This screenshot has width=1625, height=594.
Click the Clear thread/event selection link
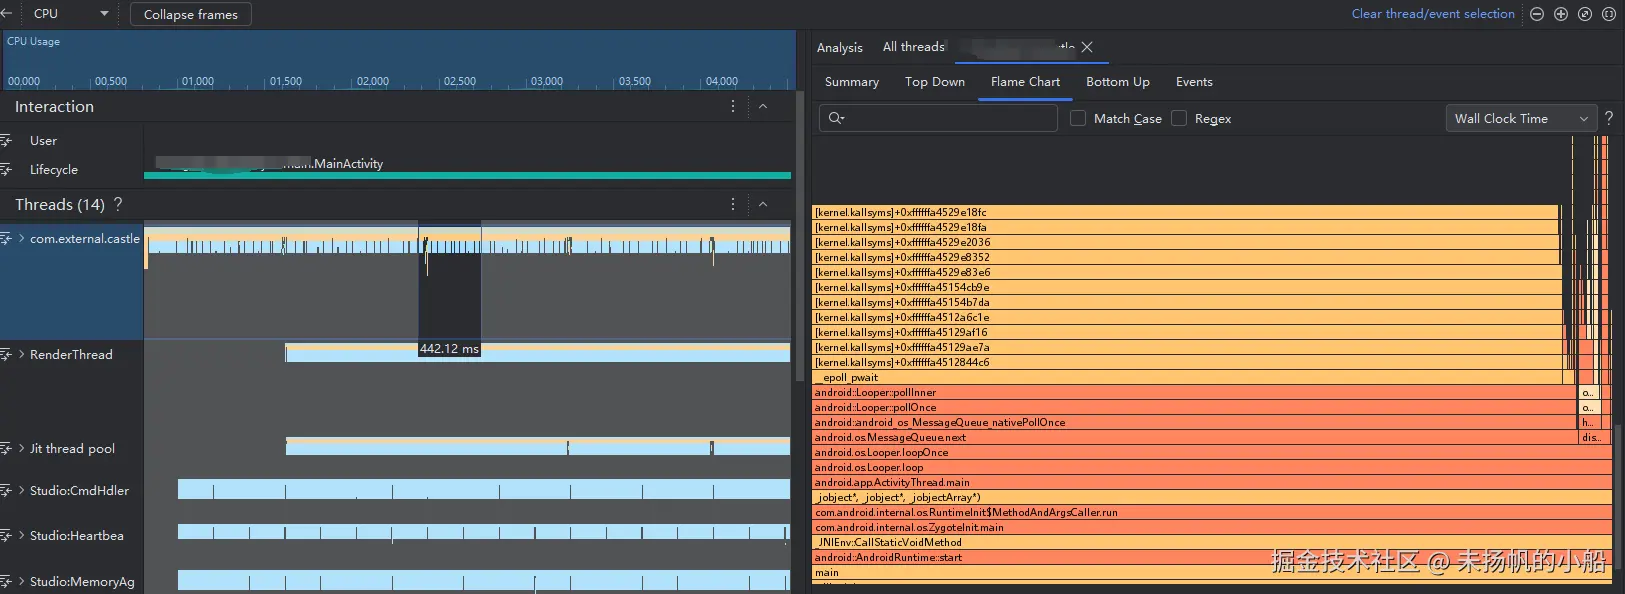point(1433,14)
